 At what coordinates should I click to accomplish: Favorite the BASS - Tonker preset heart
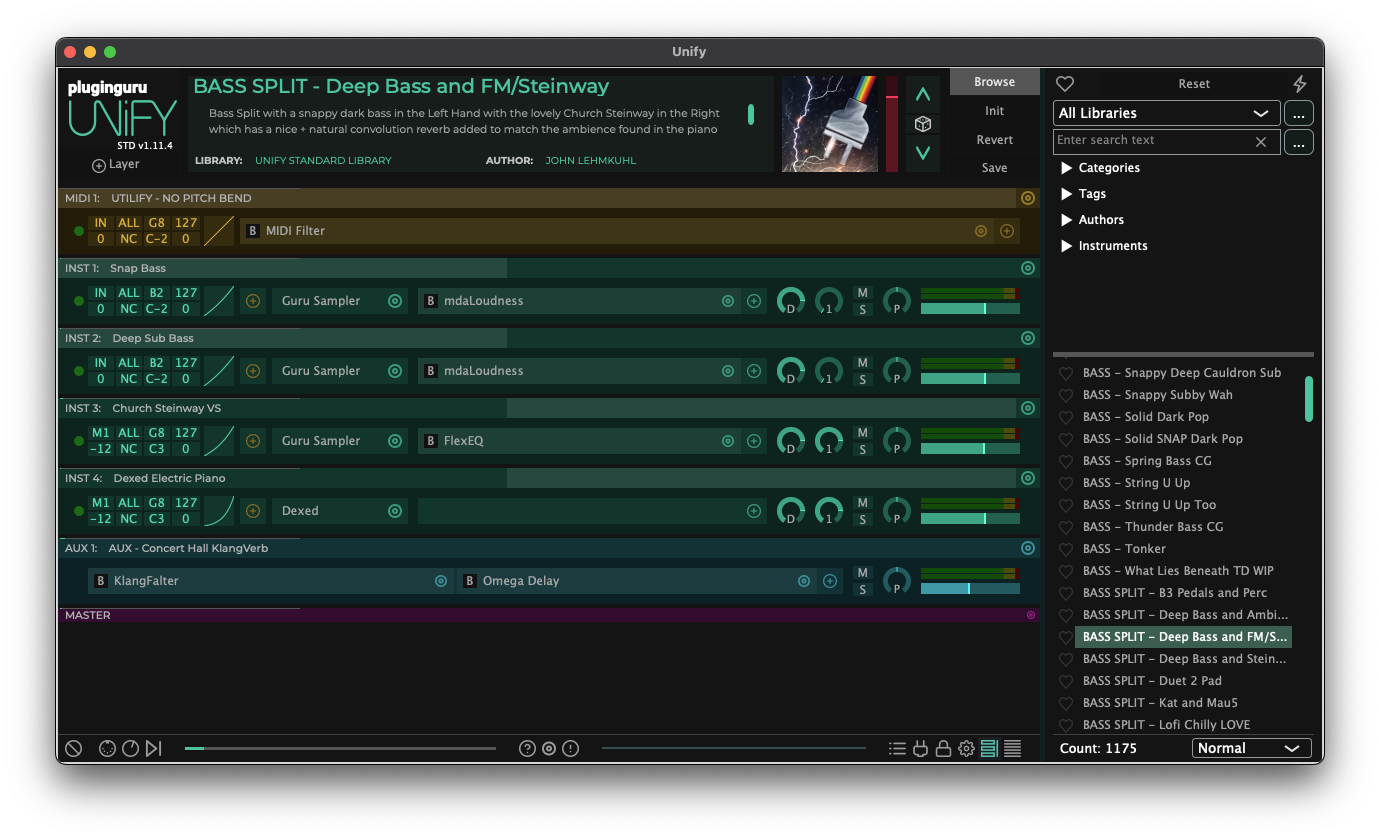pyautogui.click(x=1066, y=549)
